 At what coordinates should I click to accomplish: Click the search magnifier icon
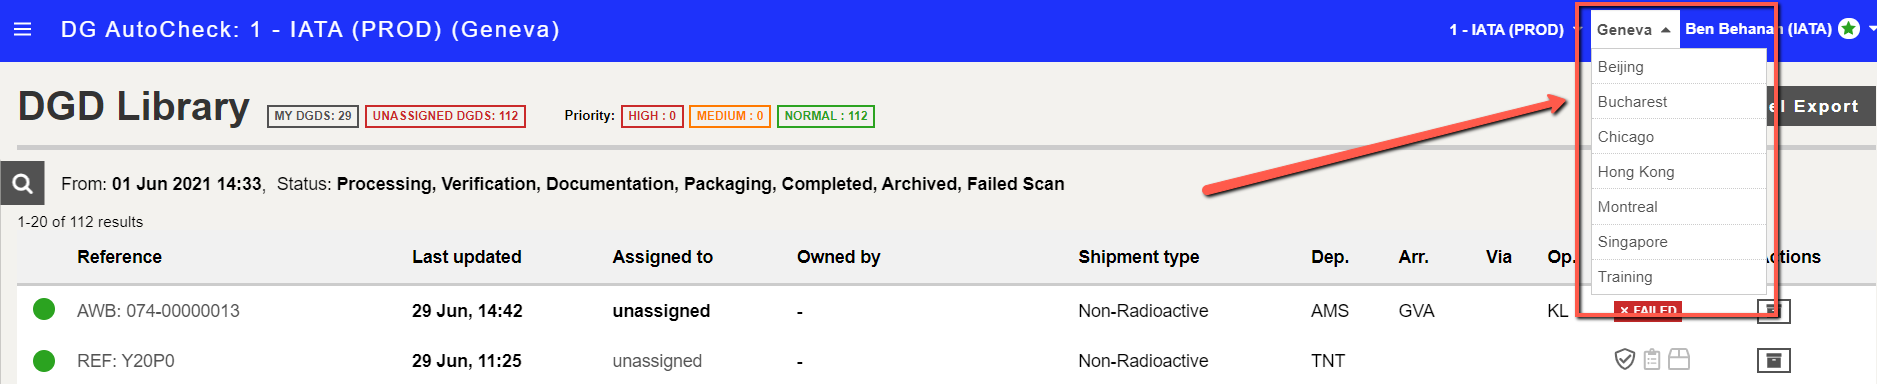(x=22, y=184)
